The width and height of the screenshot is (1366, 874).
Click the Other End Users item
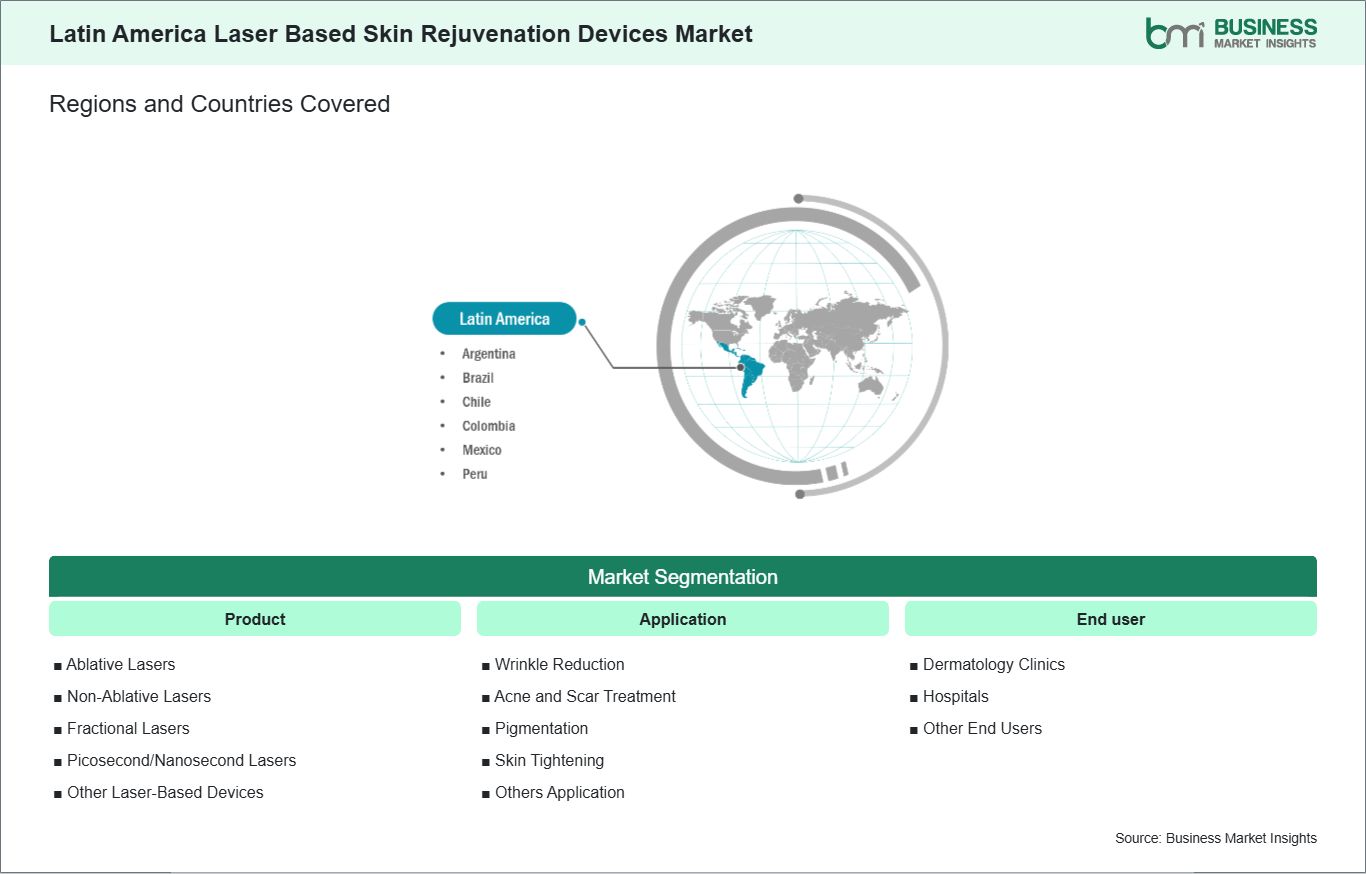click(x=976, y=728)
